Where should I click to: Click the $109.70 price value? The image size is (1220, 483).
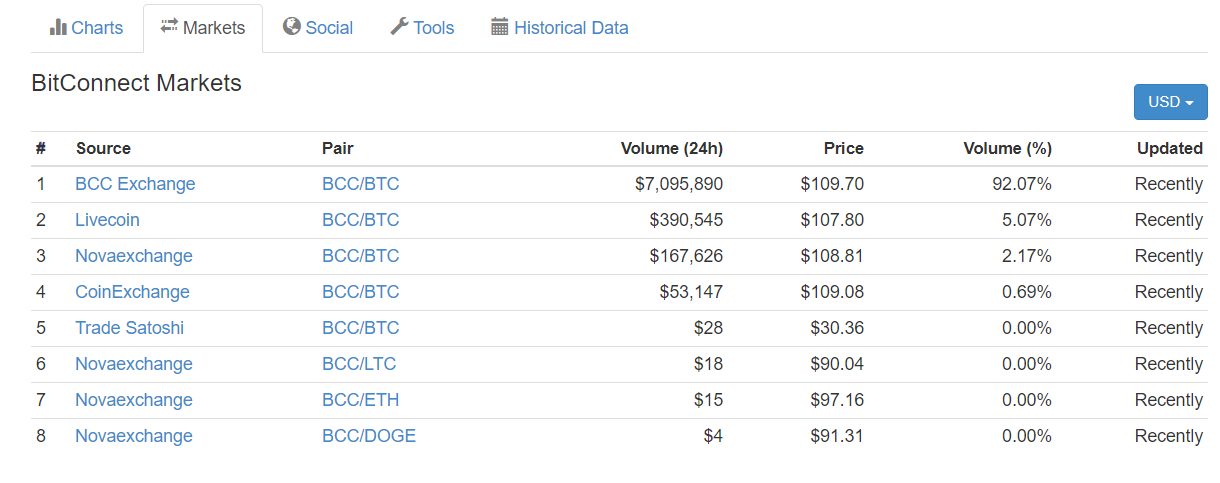coord(832,184)
